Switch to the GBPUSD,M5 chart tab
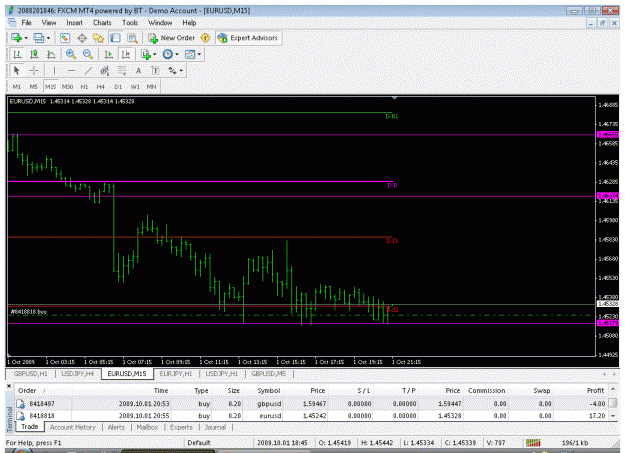625x453 pixels. coord(269,374)
